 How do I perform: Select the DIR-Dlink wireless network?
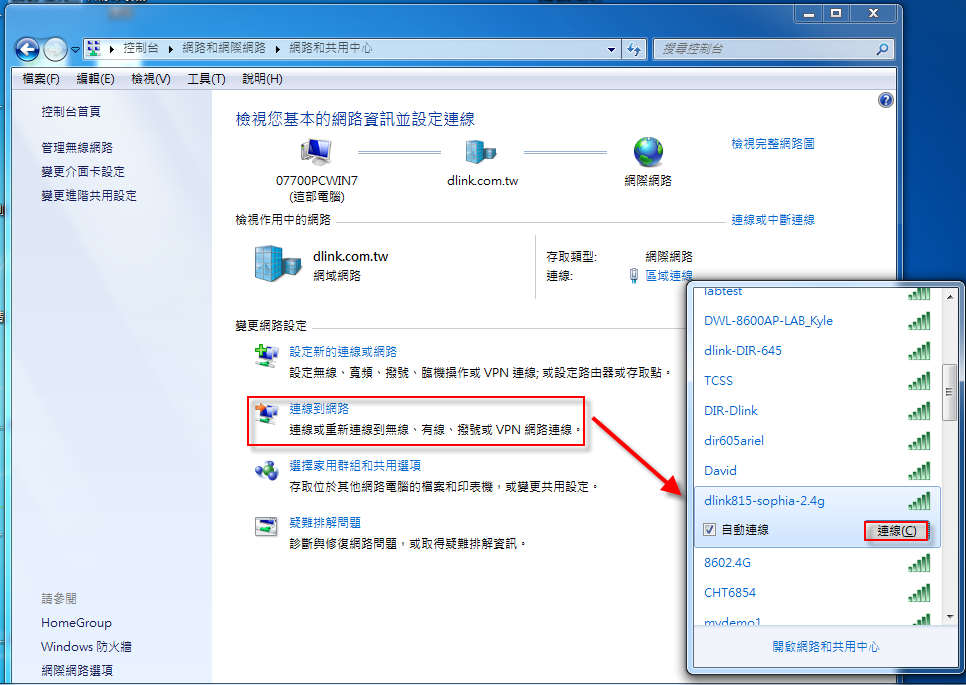[x=731, y=411]
